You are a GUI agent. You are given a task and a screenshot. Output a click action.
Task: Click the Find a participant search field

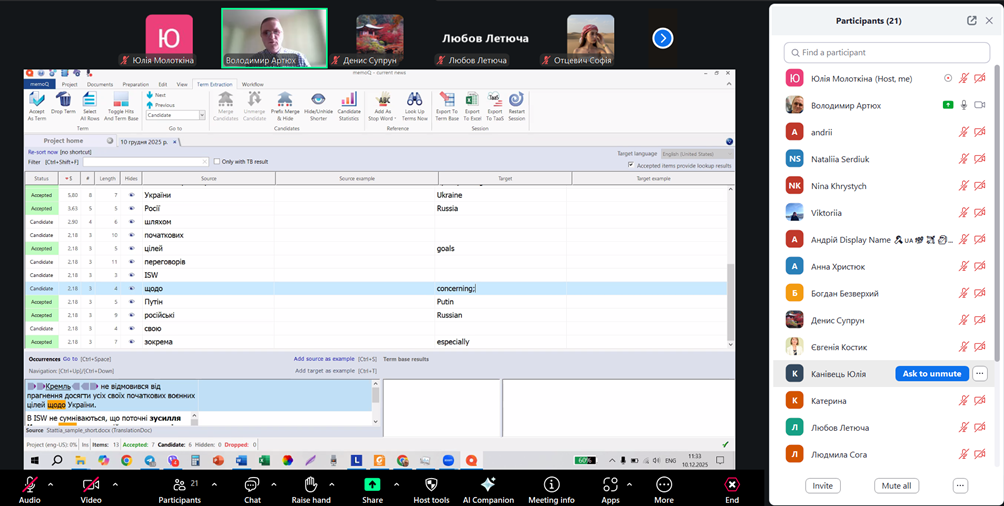pyautogui.click(x=886, y=52)
